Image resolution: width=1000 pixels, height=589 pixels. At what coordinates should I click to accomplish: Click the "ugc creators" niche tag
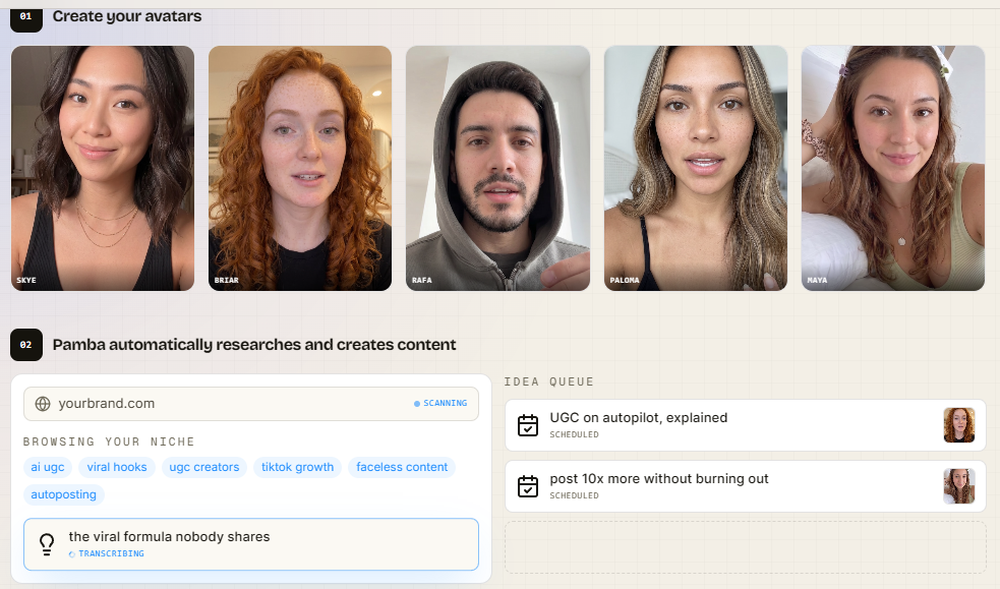(204, 467)
